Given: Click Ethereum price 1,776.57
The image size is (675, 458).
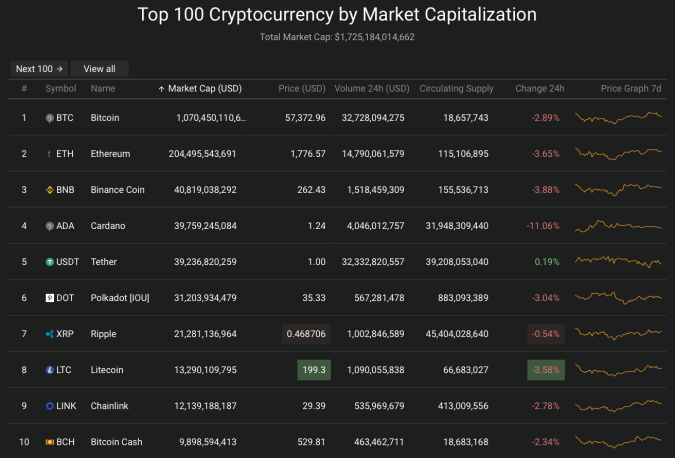Looking at the screenshot, I should [308, 154].
